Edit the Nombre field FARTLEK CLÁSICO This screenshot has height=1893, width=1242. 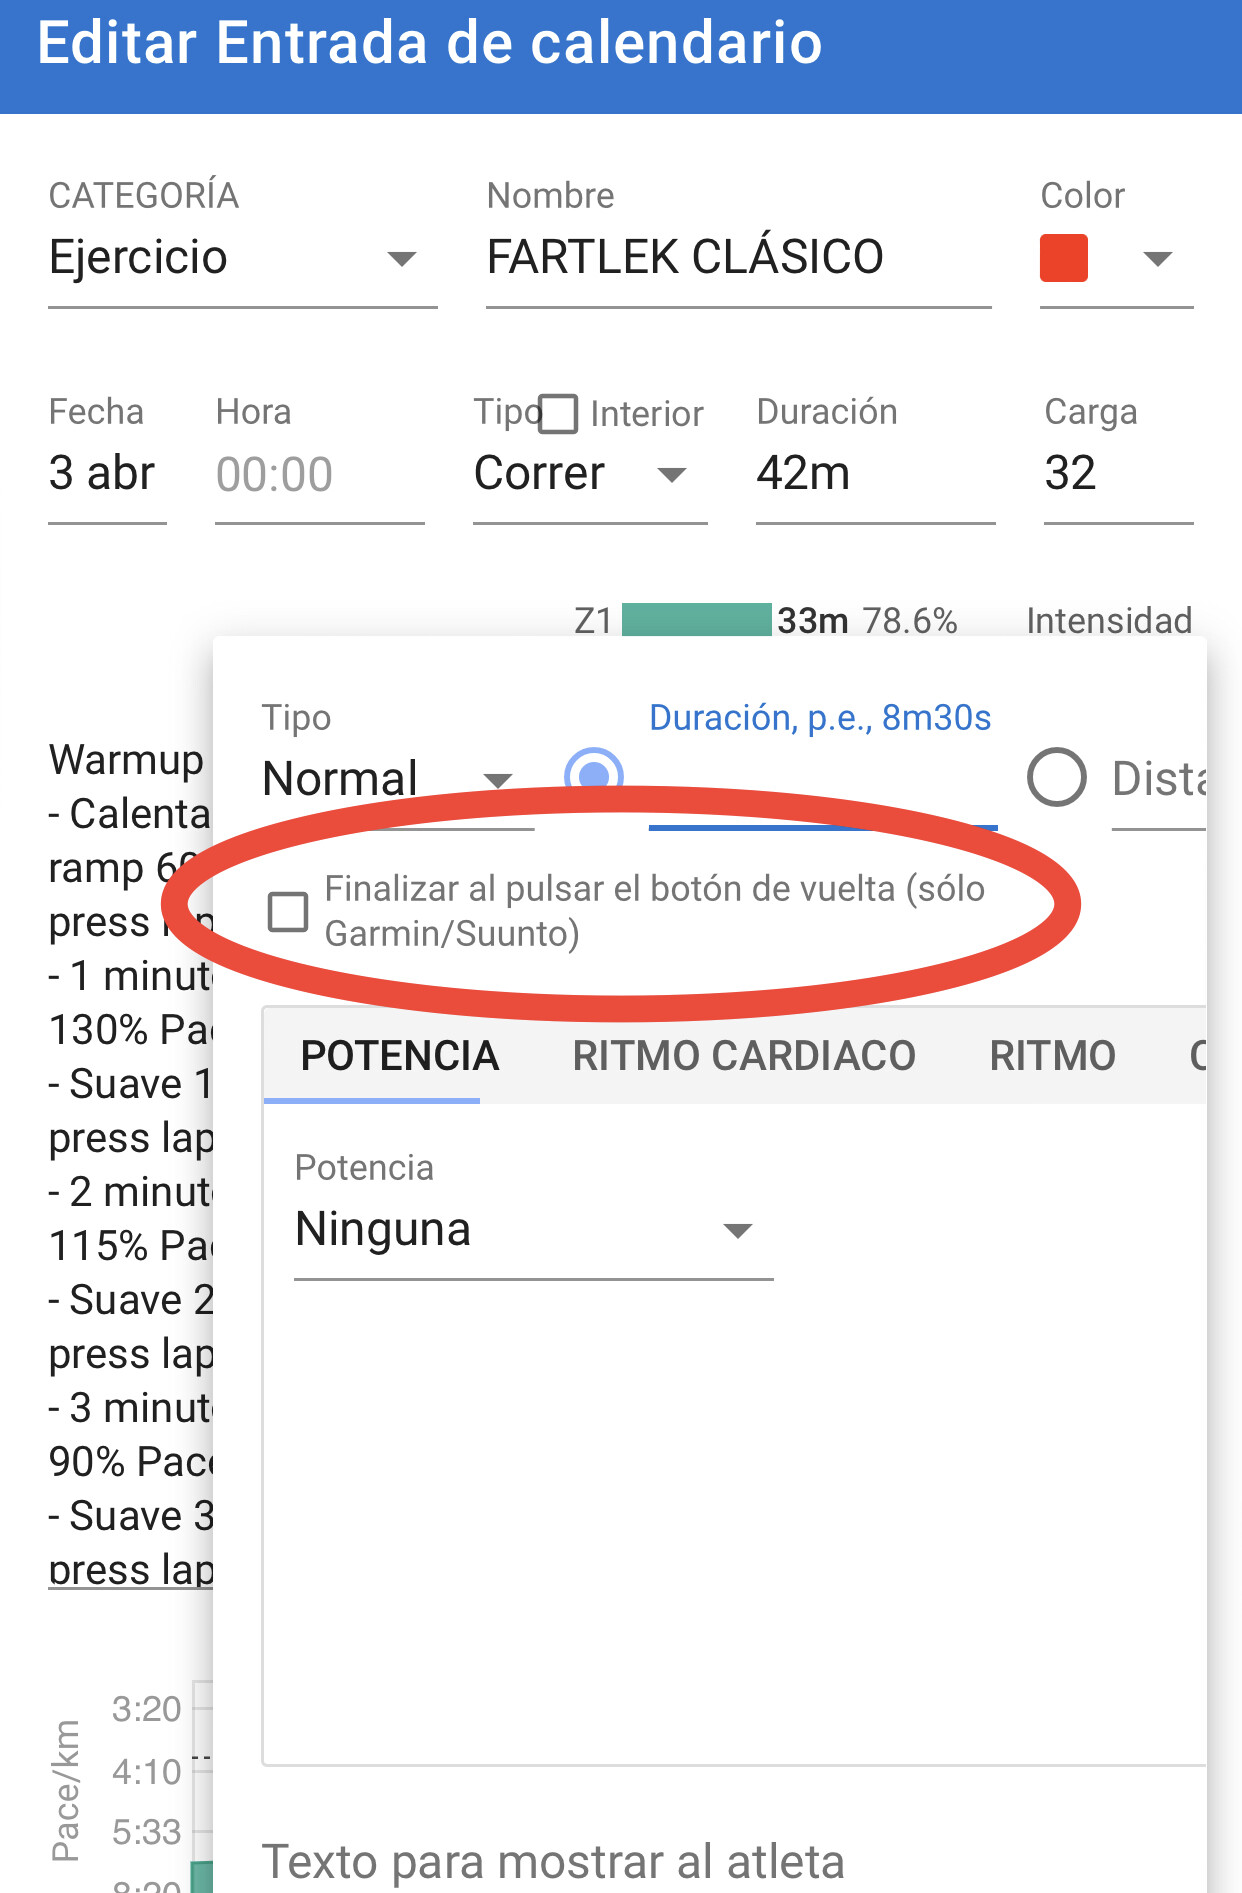[x=738, y=257]
